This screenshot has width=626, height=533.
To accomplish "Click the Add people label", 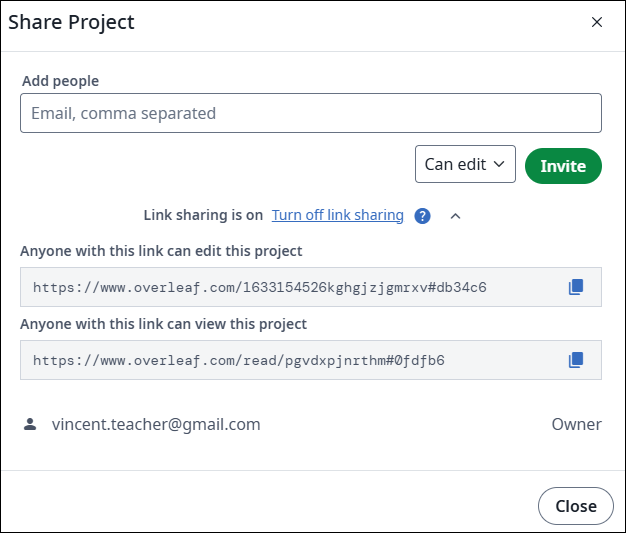I will (60, 81).
